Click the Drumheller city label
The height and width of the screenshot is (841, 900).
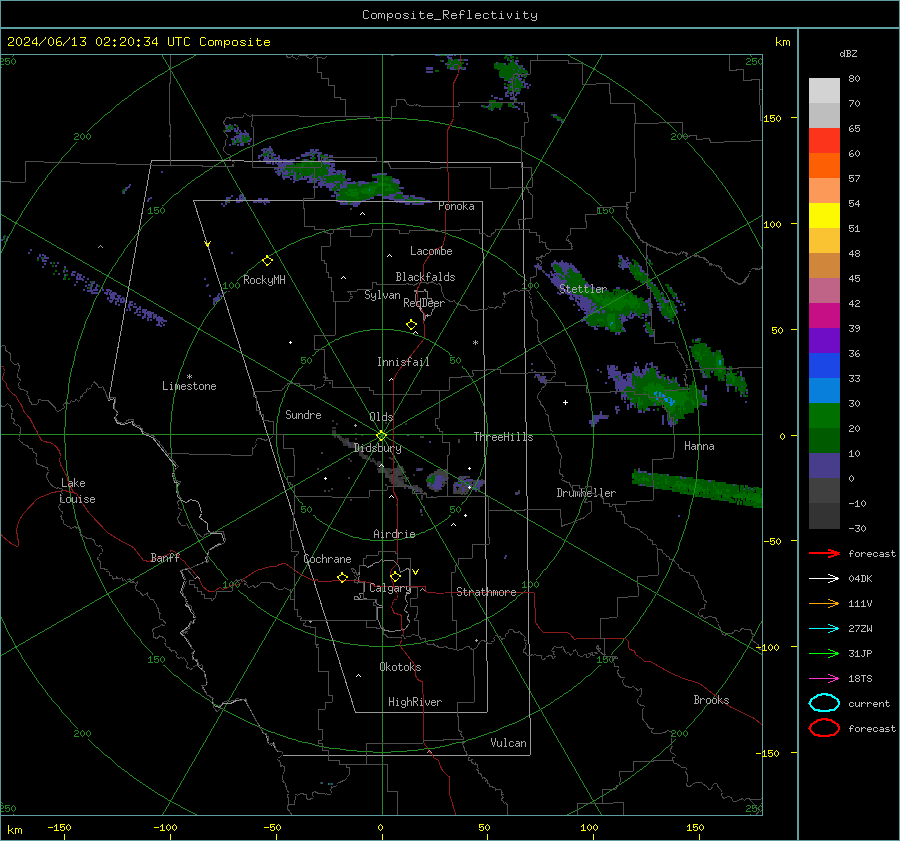coord(586,493)
